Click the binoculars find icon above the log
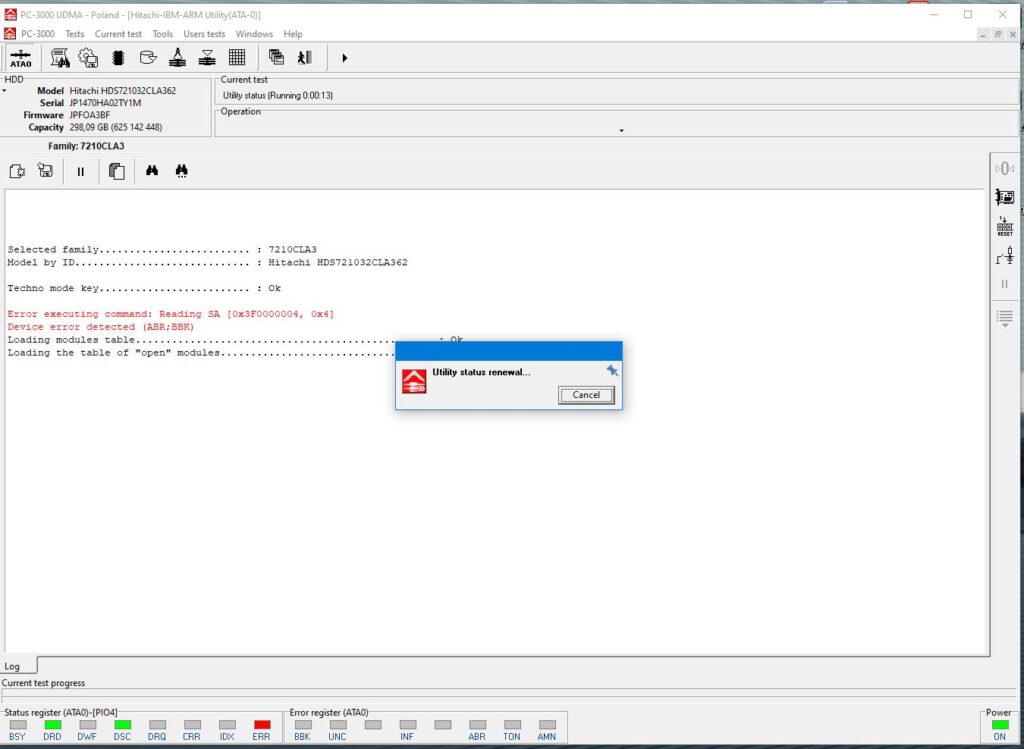Screen dimensions: 1024x749 pyautogui.click(x=152, y=171)
